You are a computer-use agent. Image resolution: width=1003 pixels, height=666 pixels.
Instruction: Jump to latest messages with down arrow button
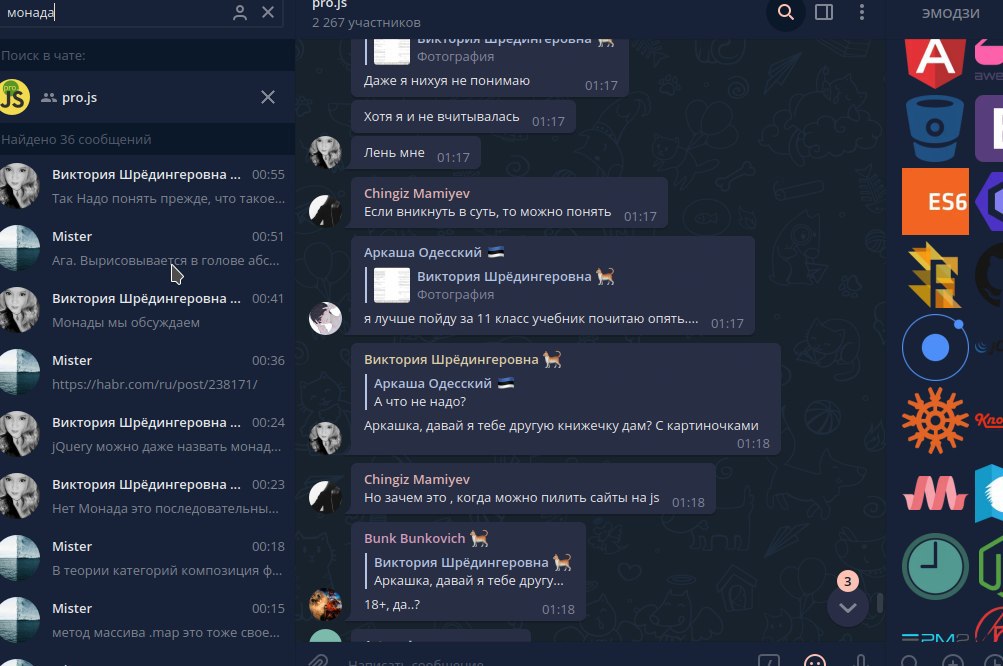tap(848, 607)
